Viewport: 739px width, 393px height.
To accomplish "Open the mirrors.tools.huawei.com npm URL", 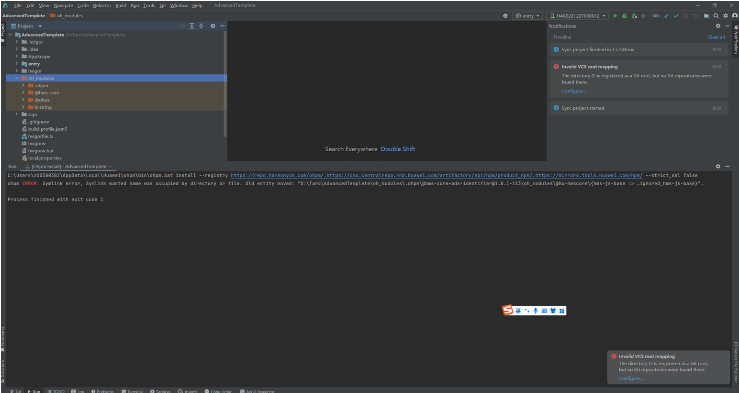I will [x=588, y=175].
